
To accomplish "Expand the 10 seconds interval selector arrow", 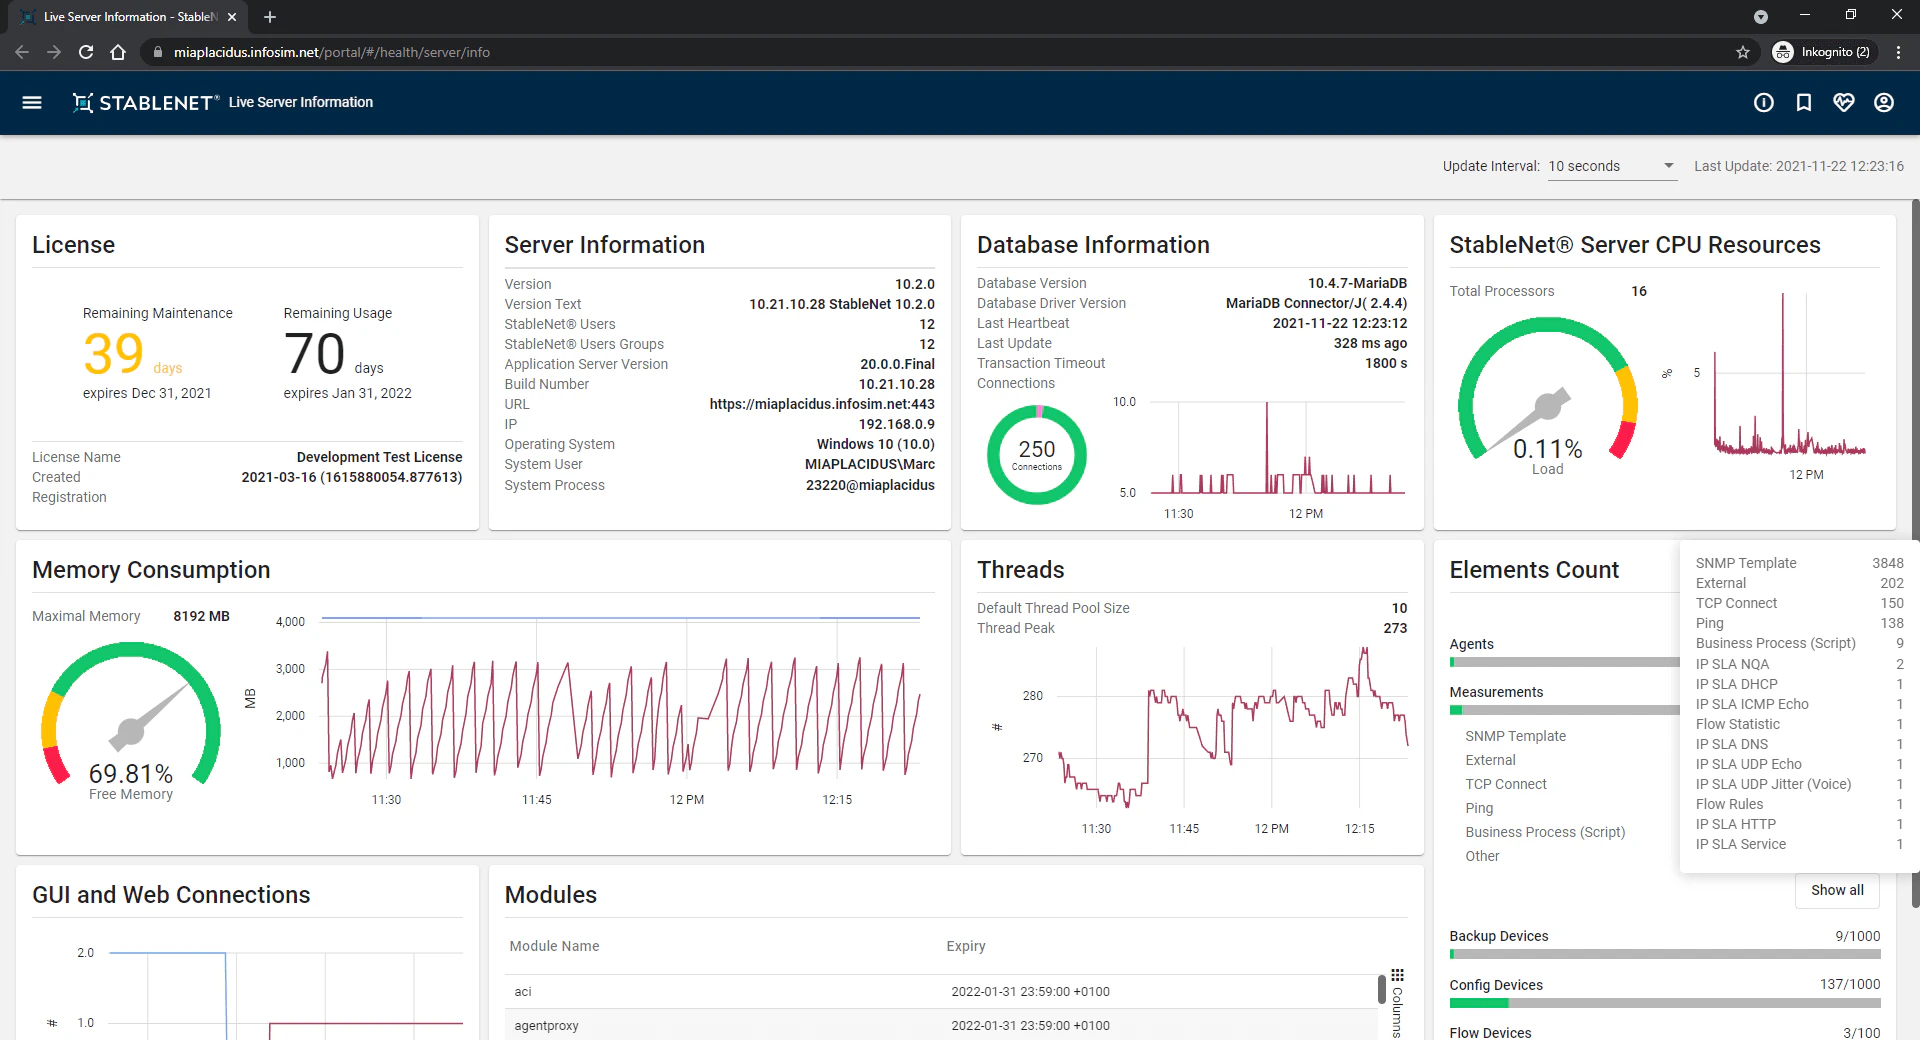I will (x=1668, y=166).
